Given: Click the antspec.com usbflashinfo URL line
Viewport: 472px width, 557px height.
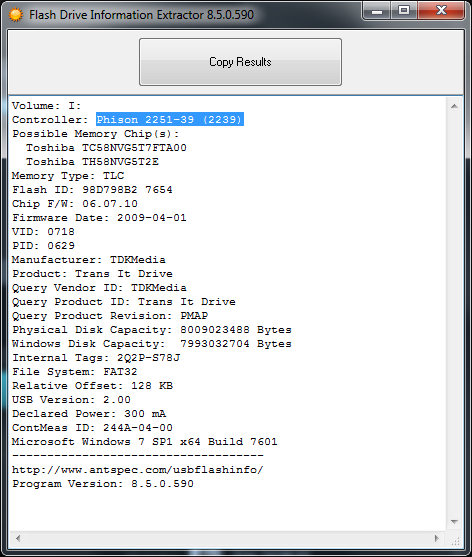Looking at the screenshot, I should pos(138,470).
